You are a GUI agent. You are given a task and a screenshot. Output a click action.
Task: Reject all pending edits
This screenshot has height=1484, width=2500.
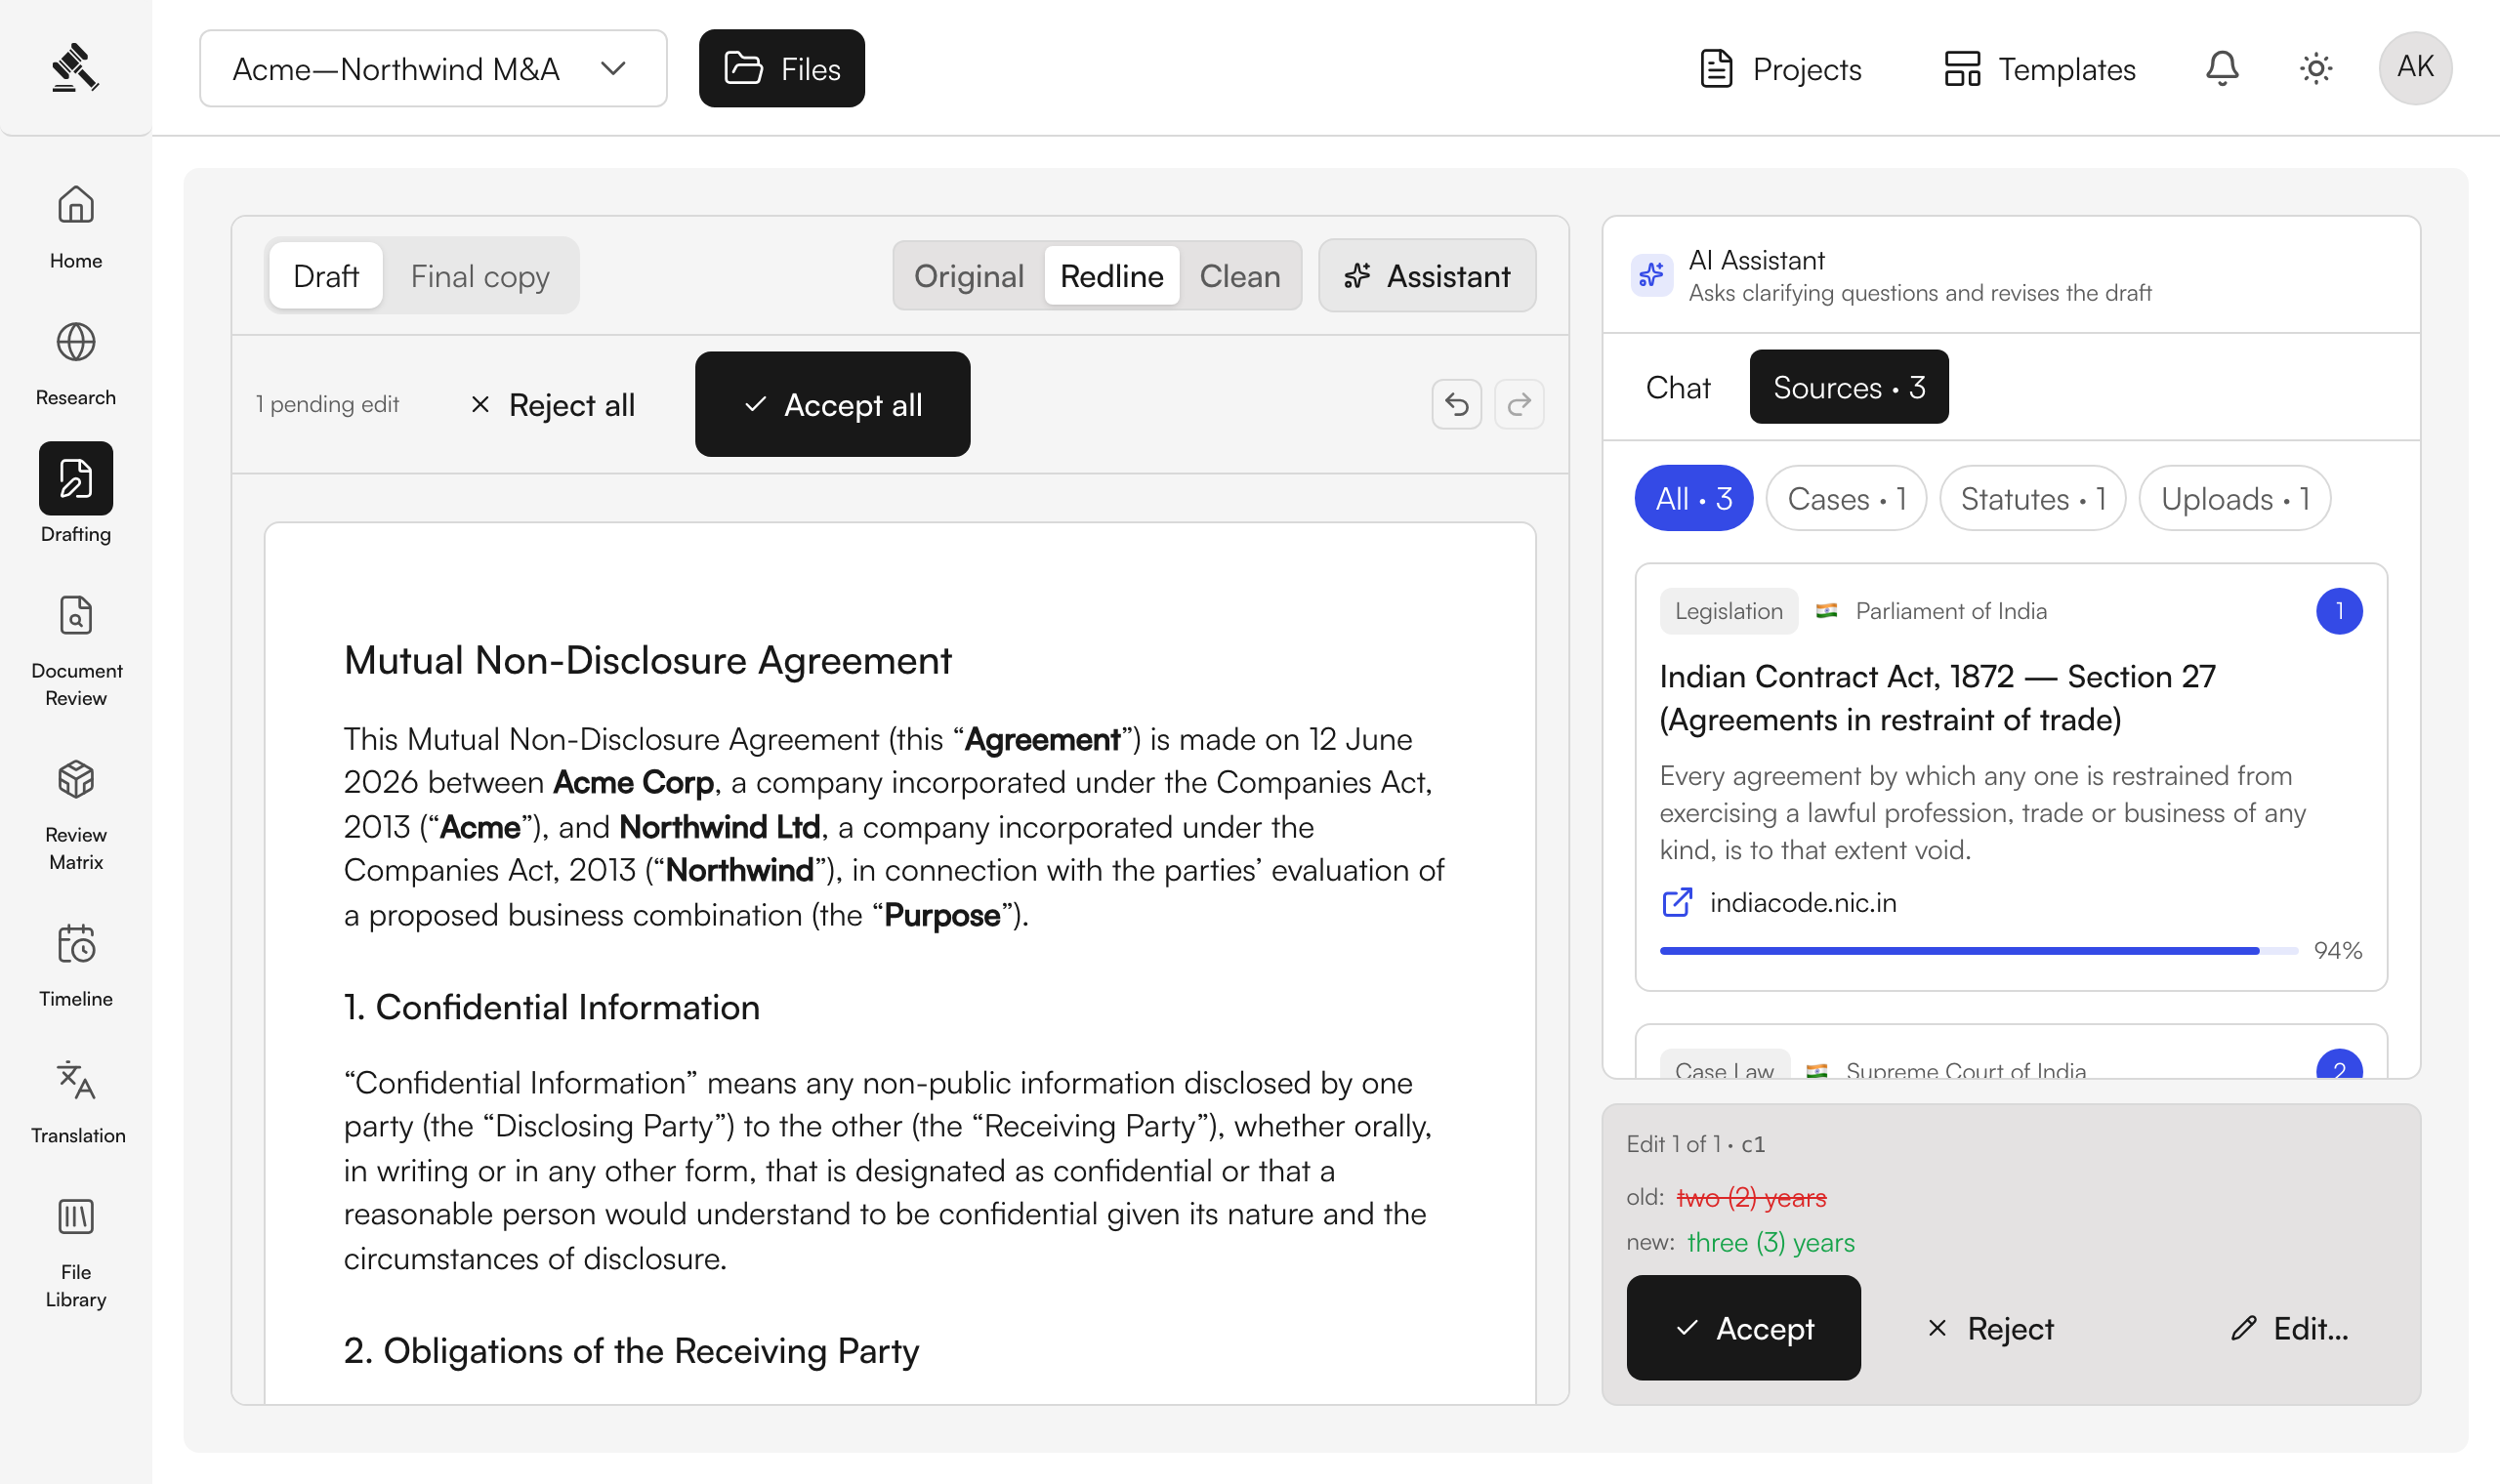(x=552, y=404)
